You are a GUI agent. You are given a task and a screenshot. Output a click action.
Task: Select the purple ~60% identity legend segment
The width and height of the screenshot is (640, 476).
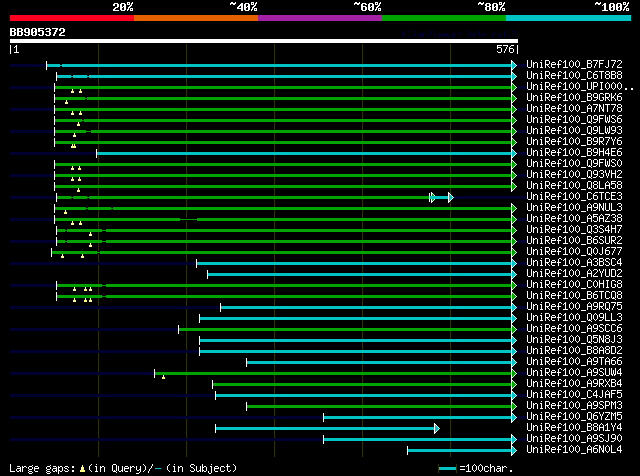320,18
